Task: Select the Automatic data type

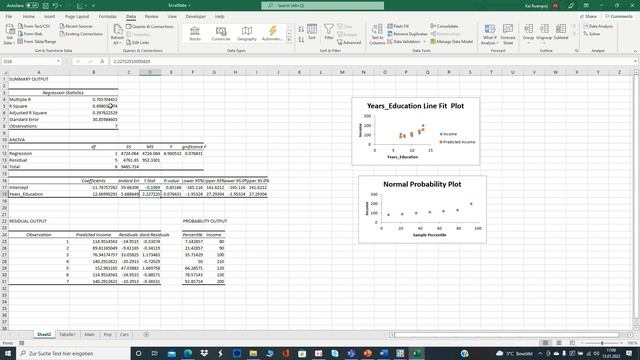Action: coord(272,33)
